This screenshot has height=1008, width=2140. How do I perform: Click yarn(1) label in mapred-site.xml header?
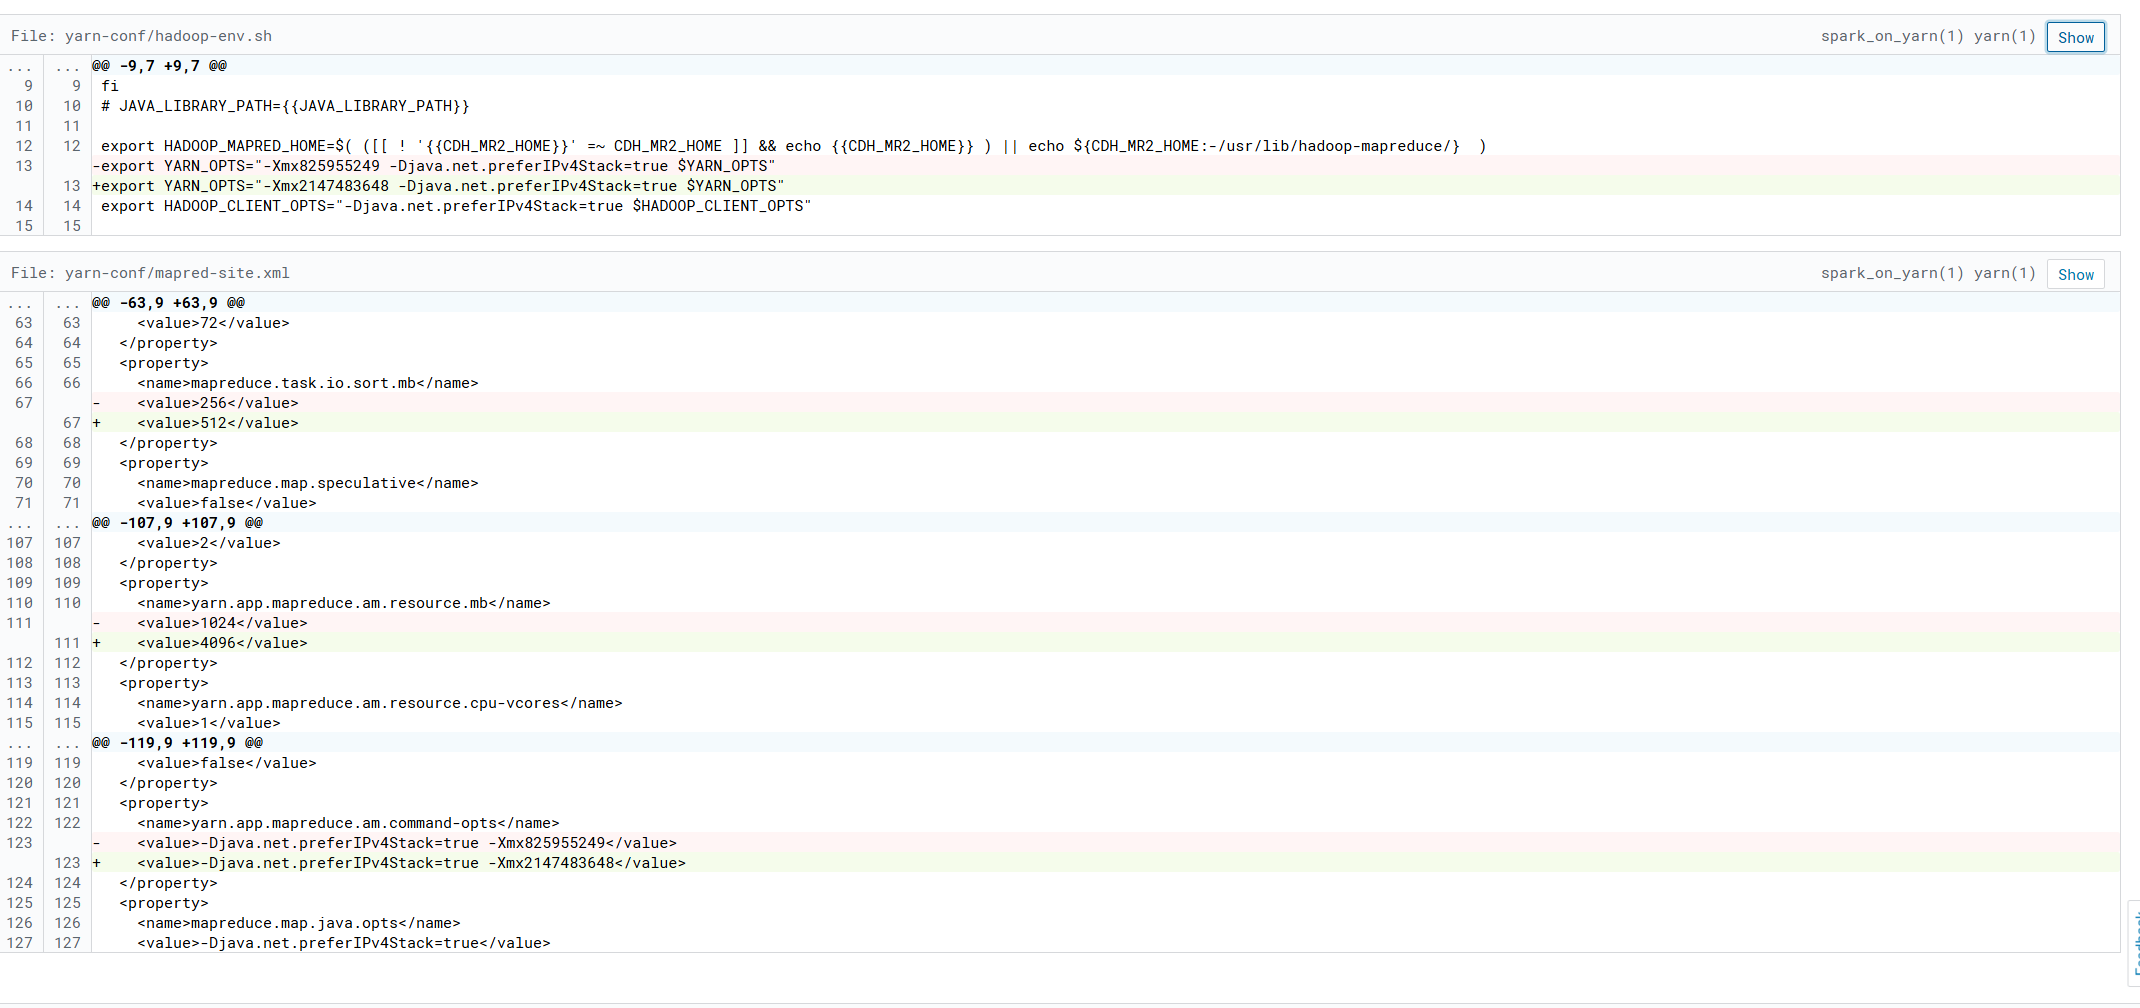[2004, 273]
